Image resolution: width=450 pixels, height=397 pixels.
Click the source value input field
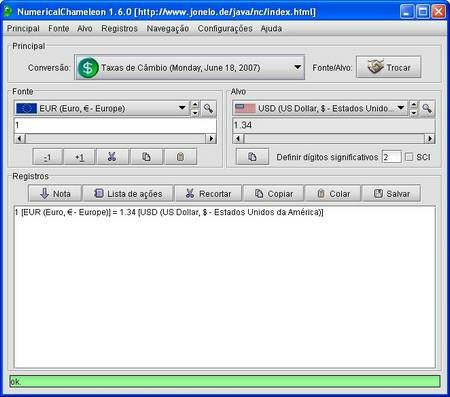point(115,125)
